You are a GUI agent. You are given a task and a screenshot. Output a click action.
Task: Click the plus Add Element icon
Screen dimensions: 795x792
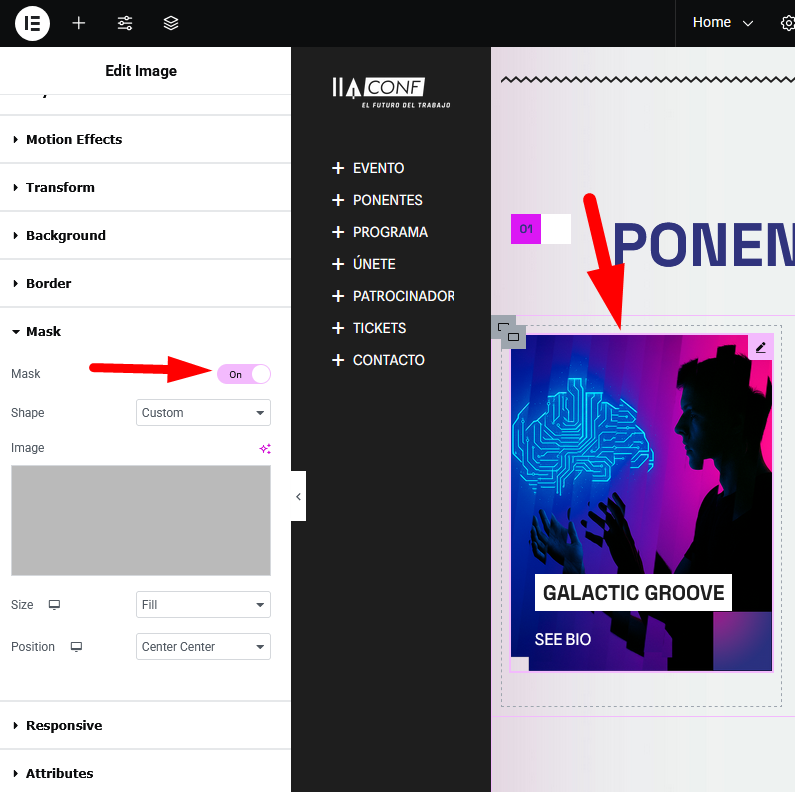coord(79,23)
